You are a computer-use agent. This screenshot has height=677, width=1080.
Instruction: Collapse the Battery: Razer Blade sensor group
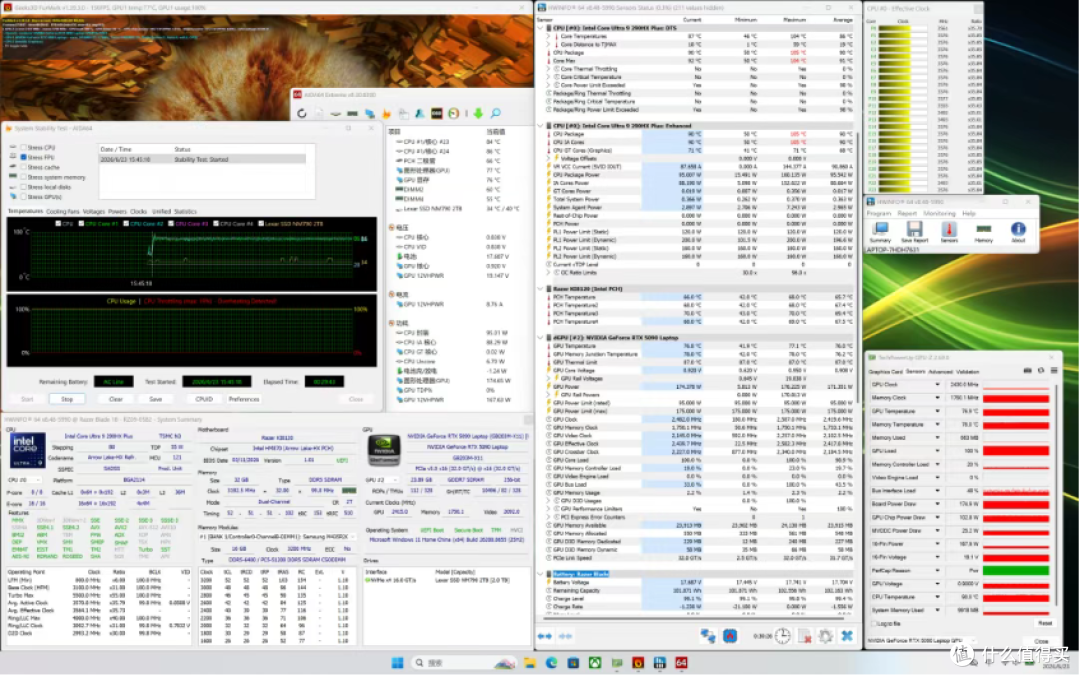click(x=541, y=574)
